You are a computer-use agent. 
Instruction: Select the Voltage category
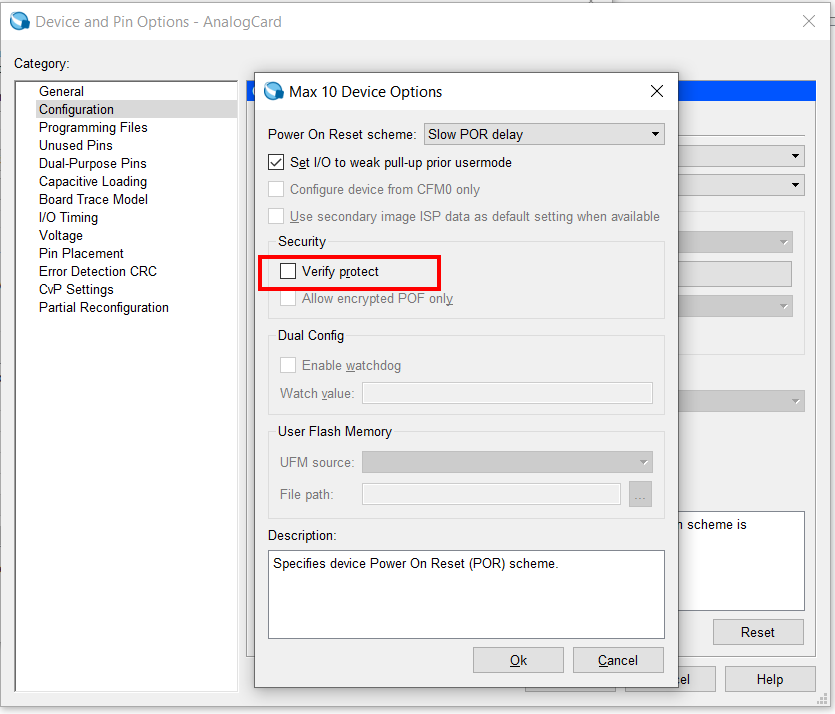[x=60, y=235]
